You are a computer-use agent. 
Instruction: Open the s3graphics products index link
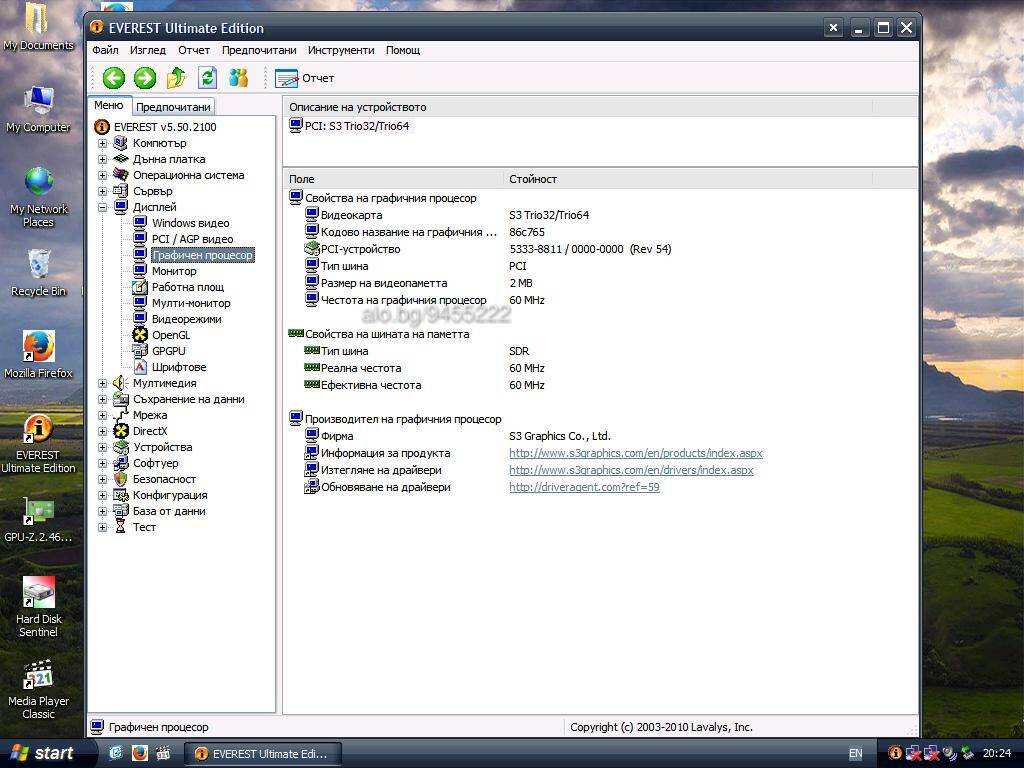pyautogui.click(x=635, y=453)
